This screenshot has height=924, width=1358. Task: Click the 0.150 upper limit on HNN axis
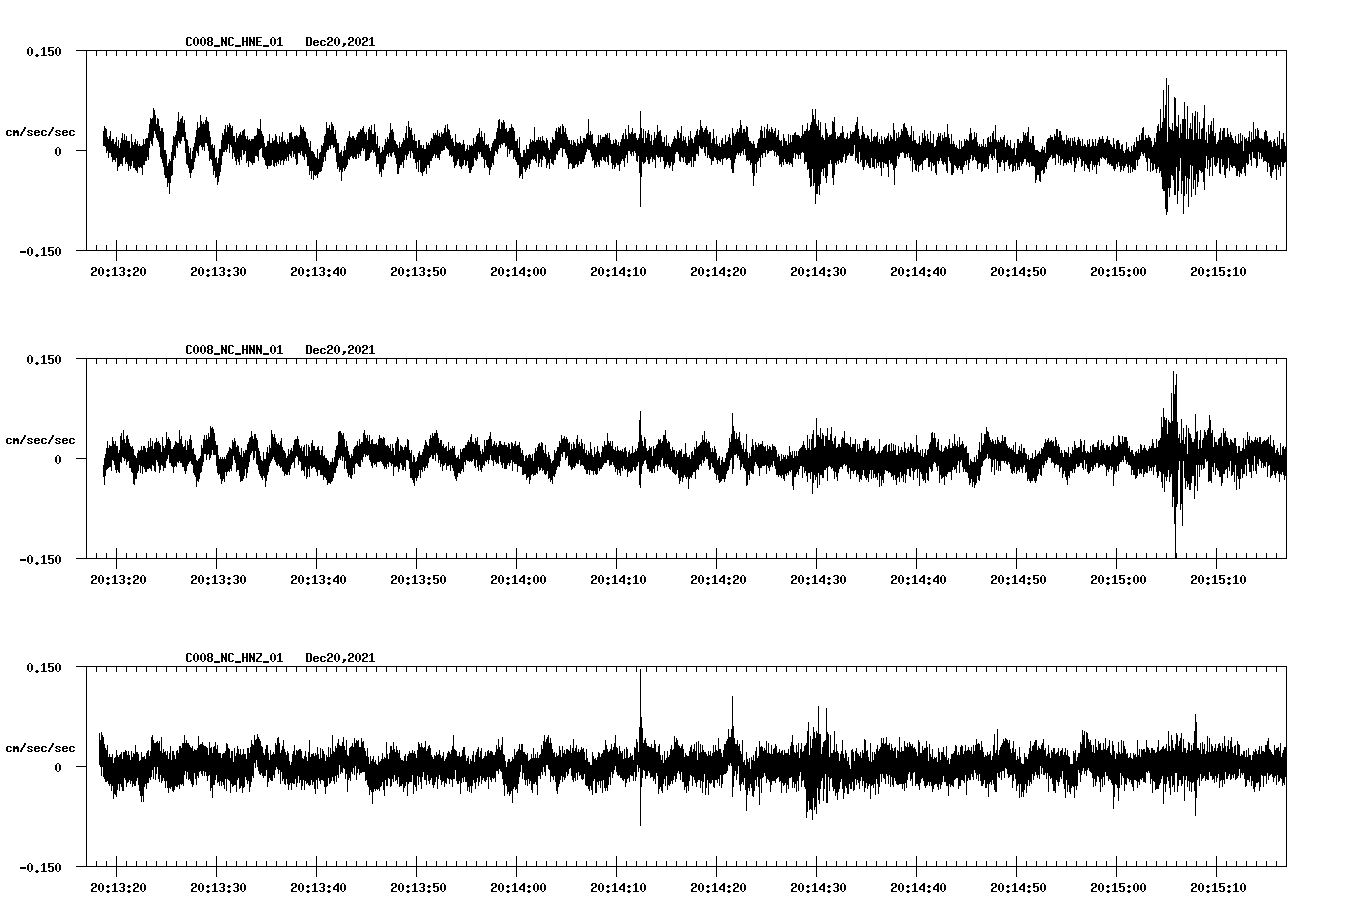tap(43, 360)
